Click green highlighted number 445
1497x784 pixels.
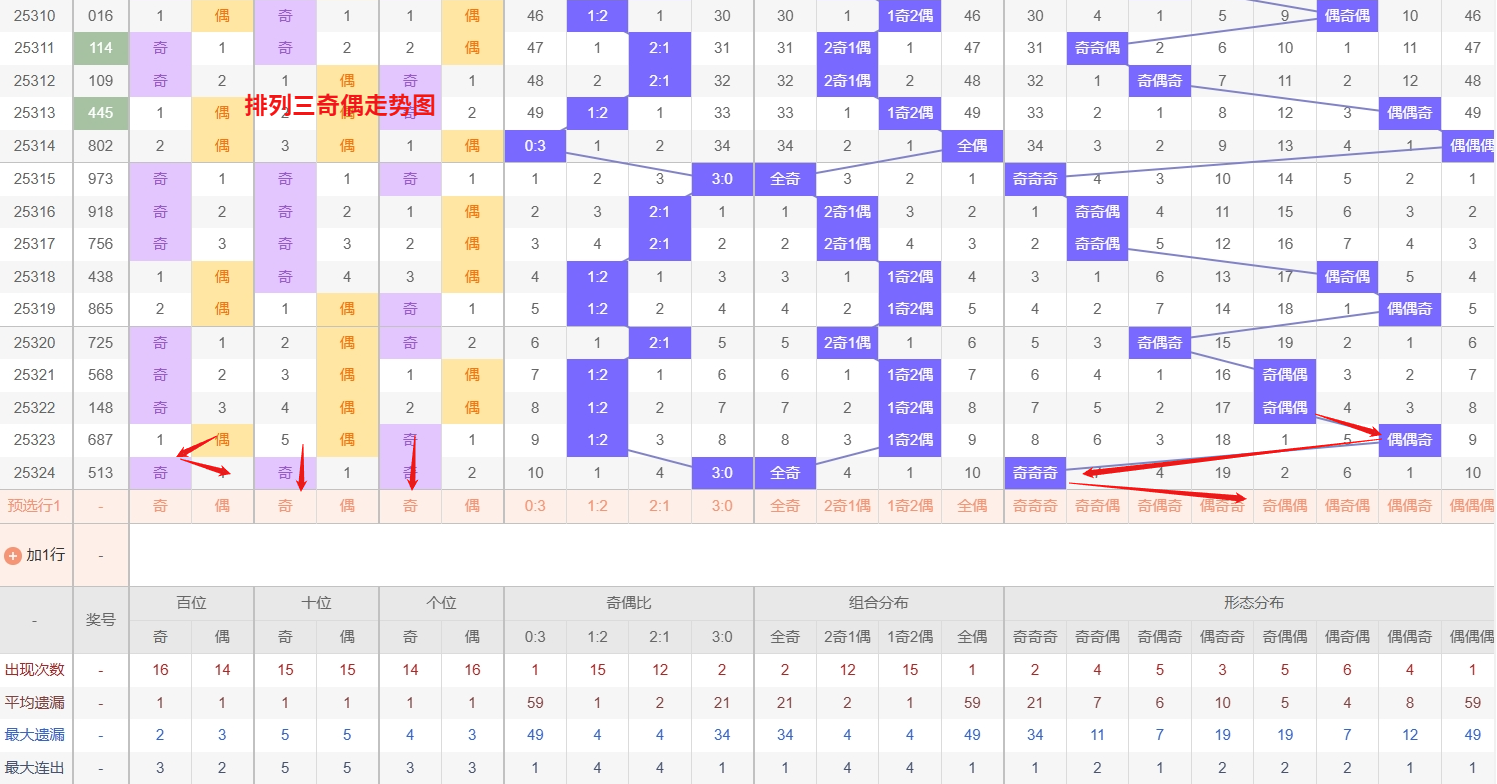click(x=101, y=113)
